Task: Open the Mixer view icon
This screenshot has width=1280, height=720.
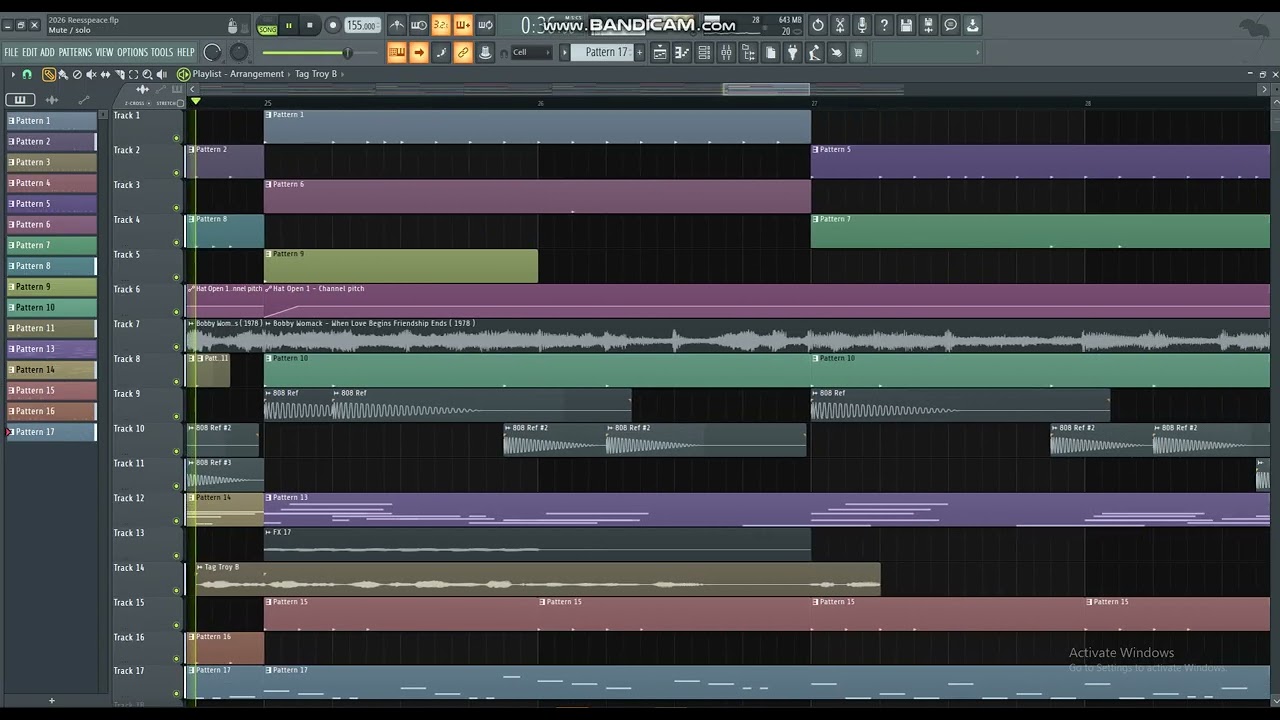Action: [726, 52]
